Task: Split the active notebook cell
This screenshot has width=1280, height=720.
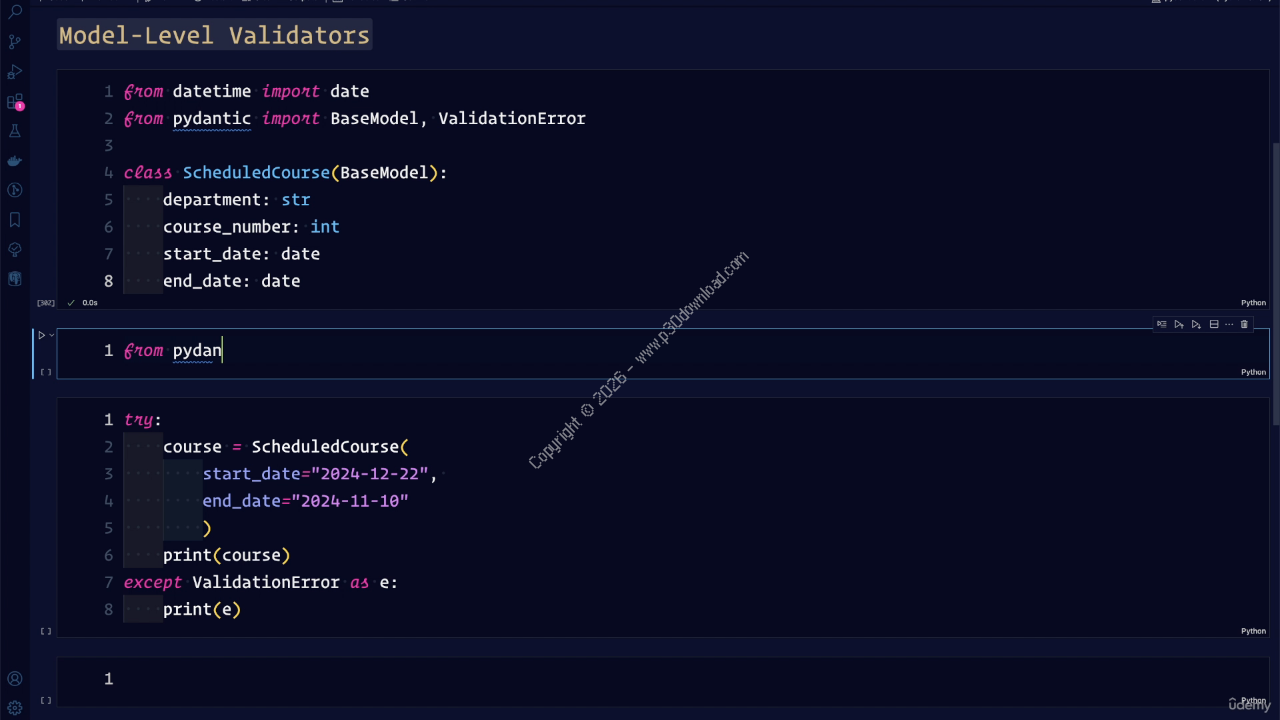Action: tap(1214, 324)
